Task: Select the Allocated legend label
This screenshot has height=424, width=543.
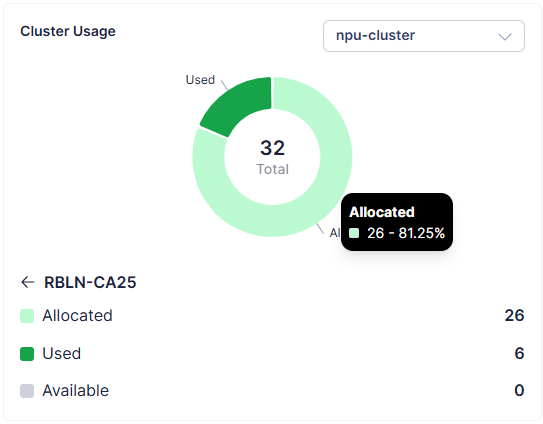Action: tap(77, 316)
